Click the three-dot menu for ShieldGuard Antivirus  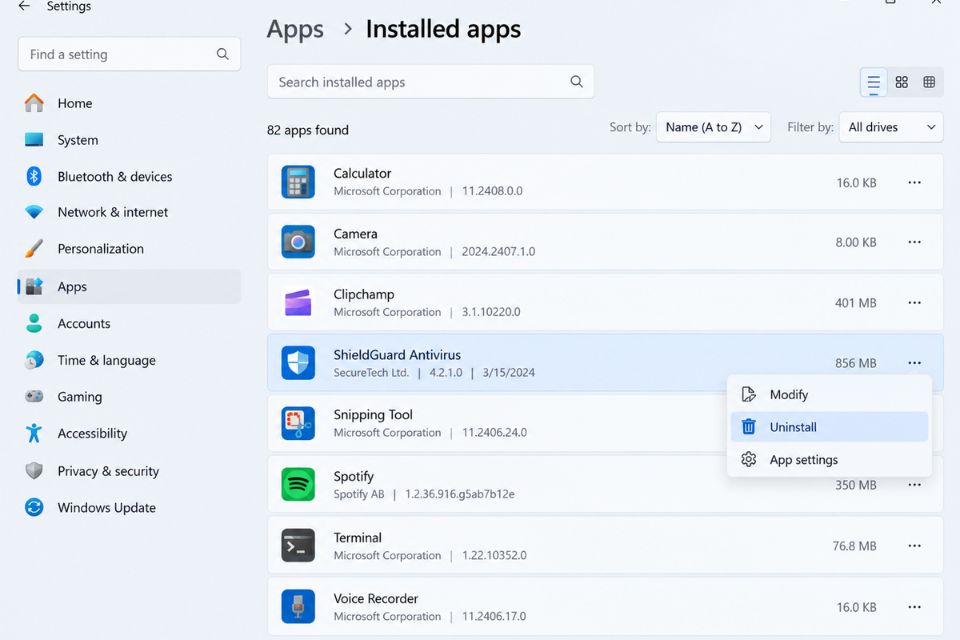[914, 363]
